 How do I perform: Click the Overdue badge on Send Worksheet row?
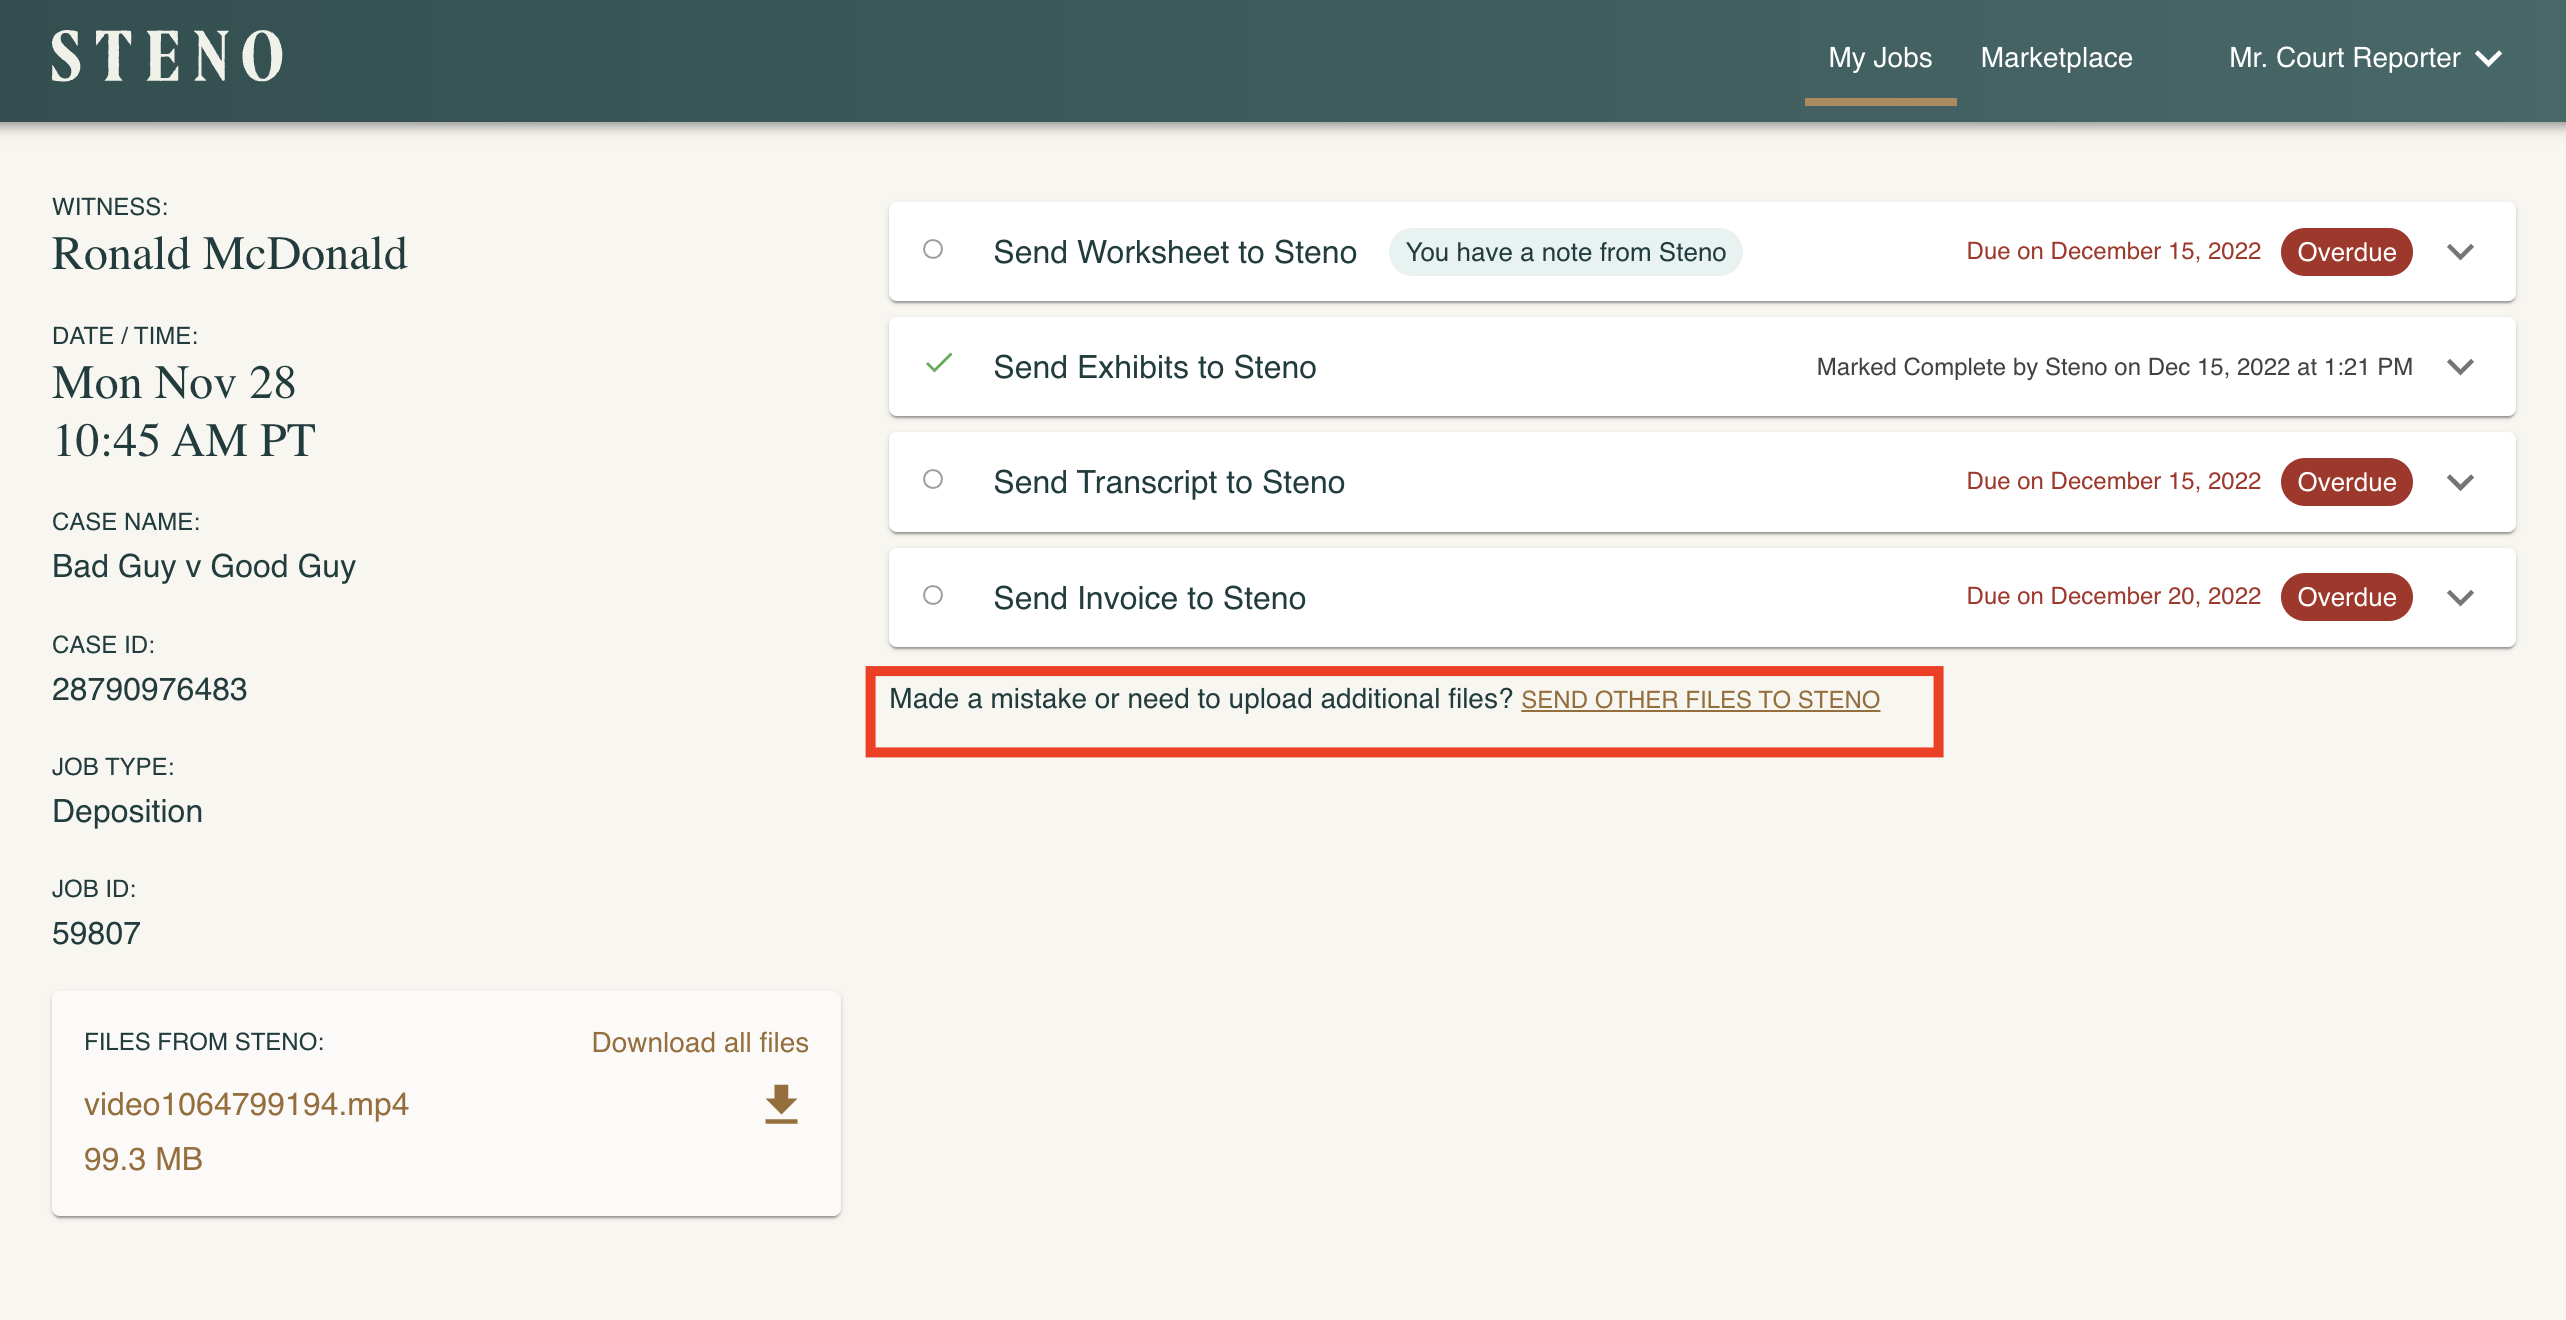tap(2346, 252)
